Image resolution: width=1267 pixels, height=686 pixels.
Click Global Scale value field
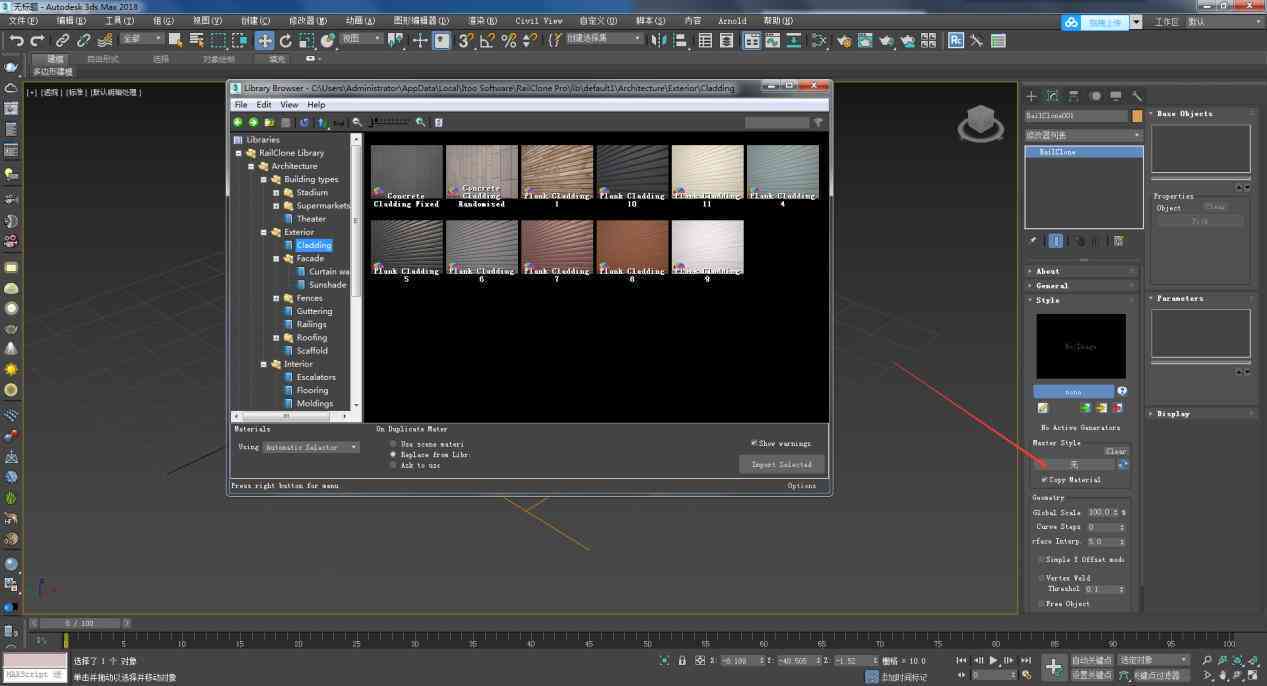(x=1102, y=512)
